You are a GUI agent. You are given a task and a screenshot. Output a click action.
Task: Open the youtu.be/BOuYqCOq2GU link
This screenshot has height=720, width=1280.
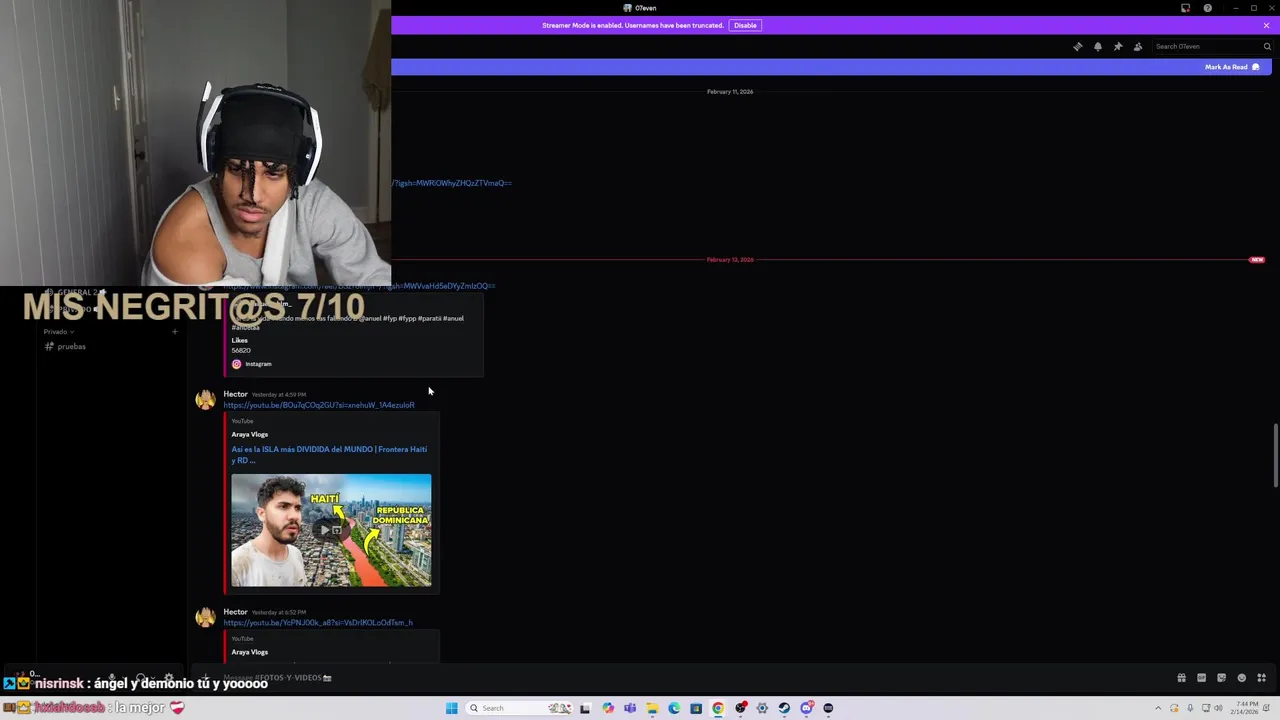click(x=319, y=405)
